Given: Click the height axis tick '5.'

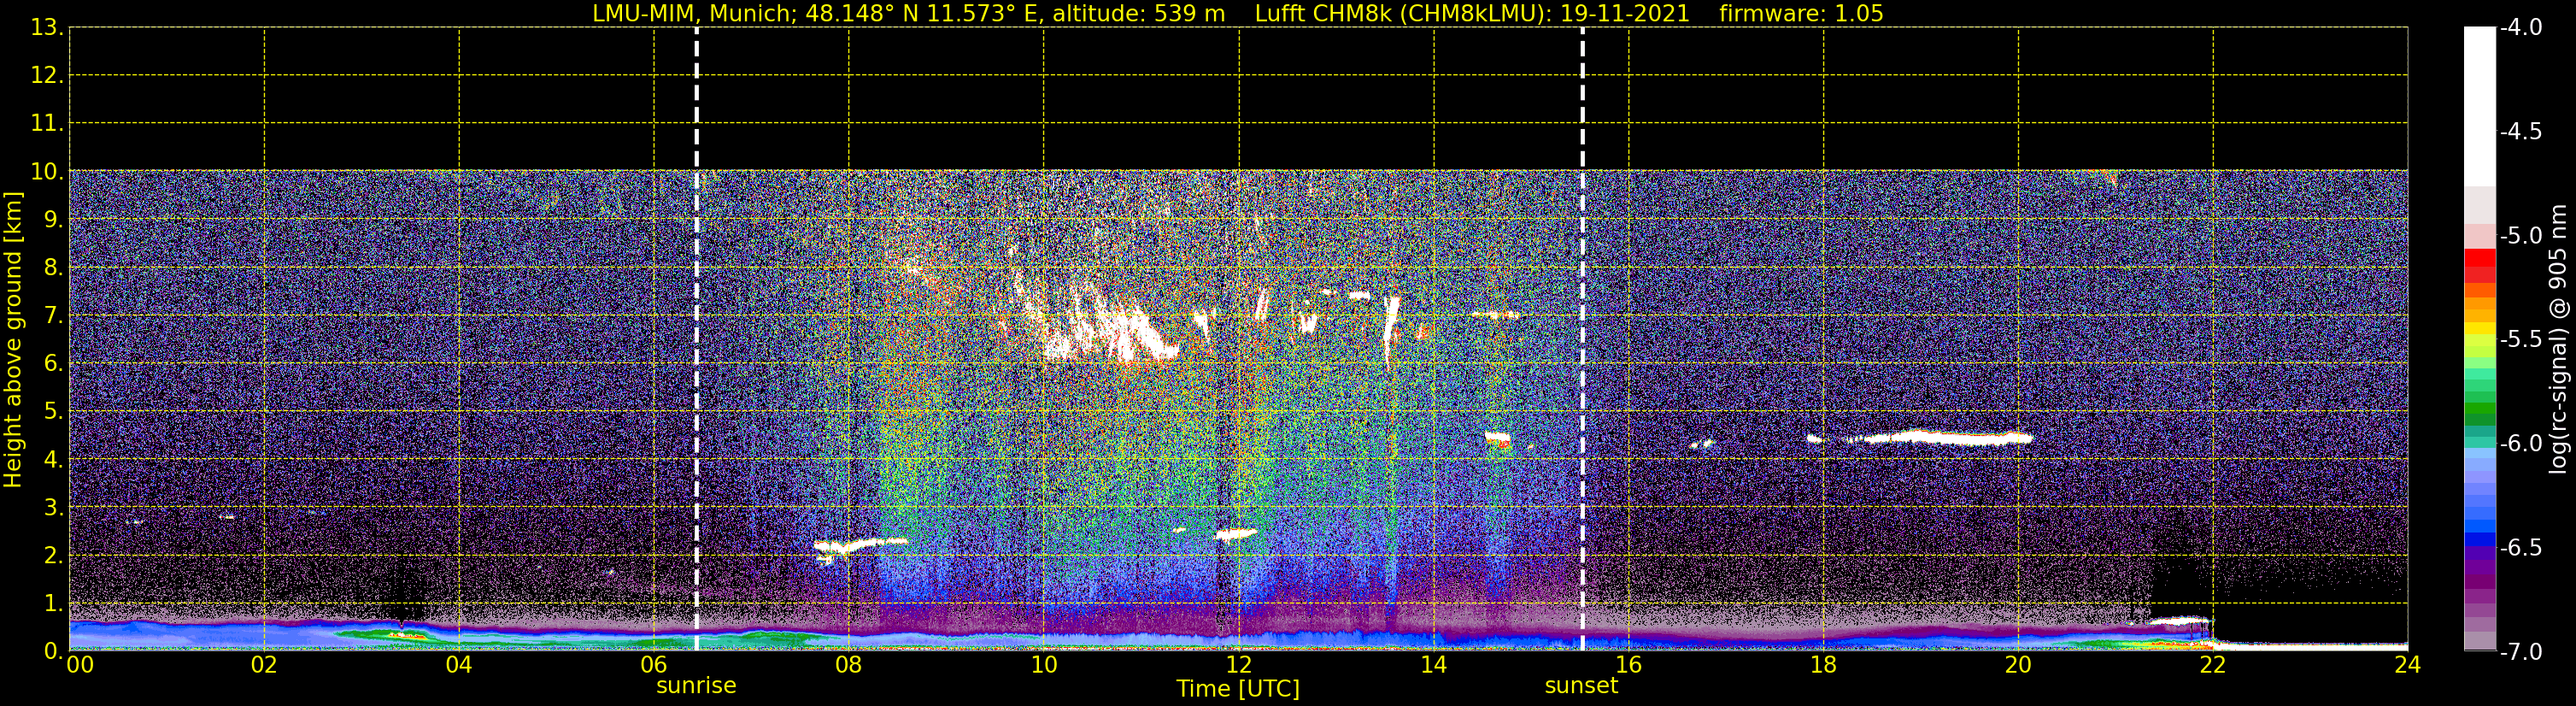Looking at the screenshot, I should pyautogui.click(x=52, y=412).
